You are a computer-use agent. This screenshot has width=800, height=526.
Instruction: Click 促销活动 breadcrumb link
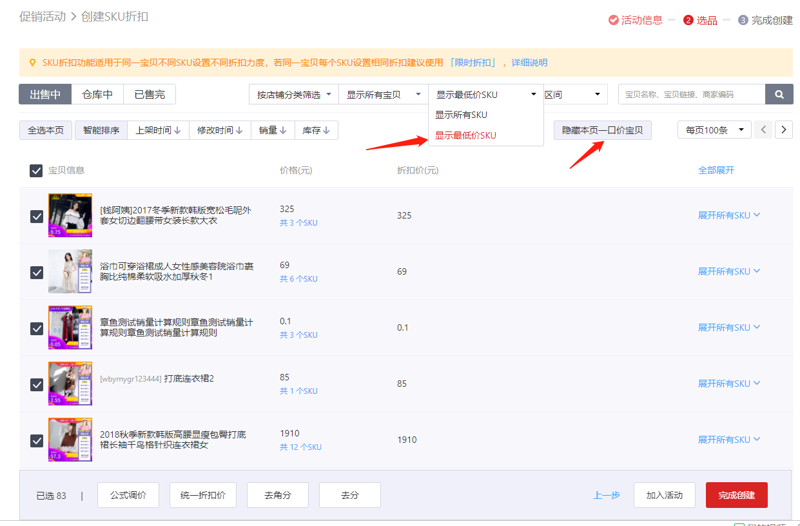point(43,16)
